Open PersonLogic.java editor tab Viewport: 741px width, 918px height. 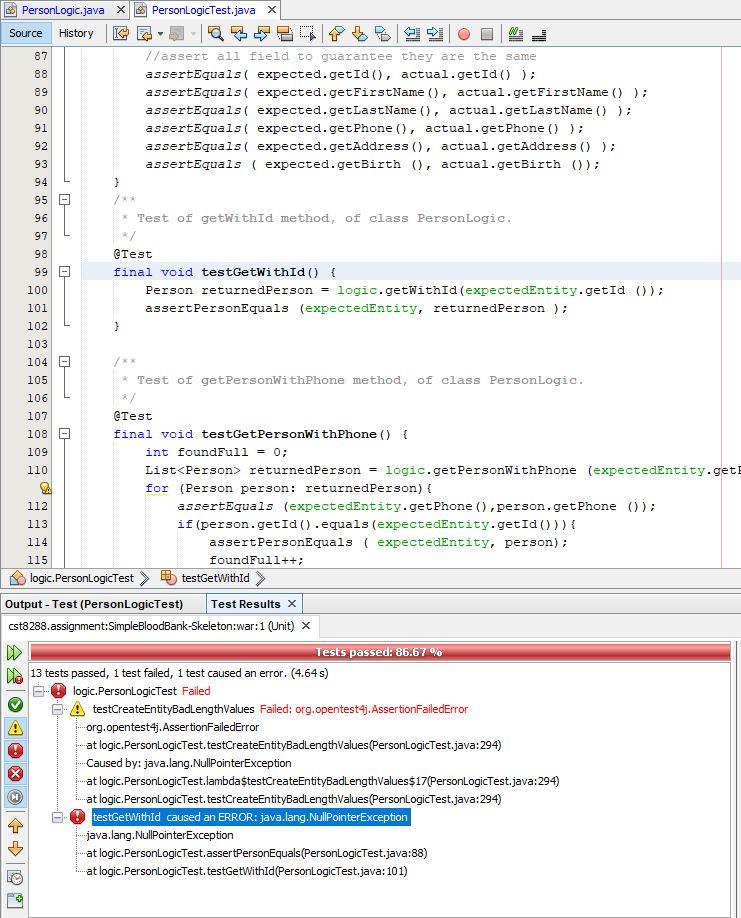[63, 10]
